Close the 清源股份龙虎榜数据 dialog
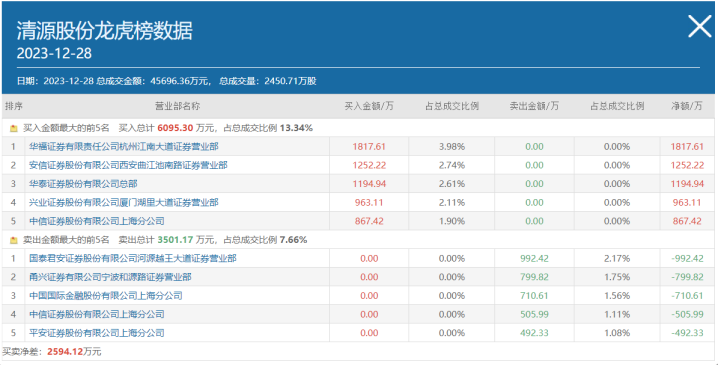 [x=700, y=27]
